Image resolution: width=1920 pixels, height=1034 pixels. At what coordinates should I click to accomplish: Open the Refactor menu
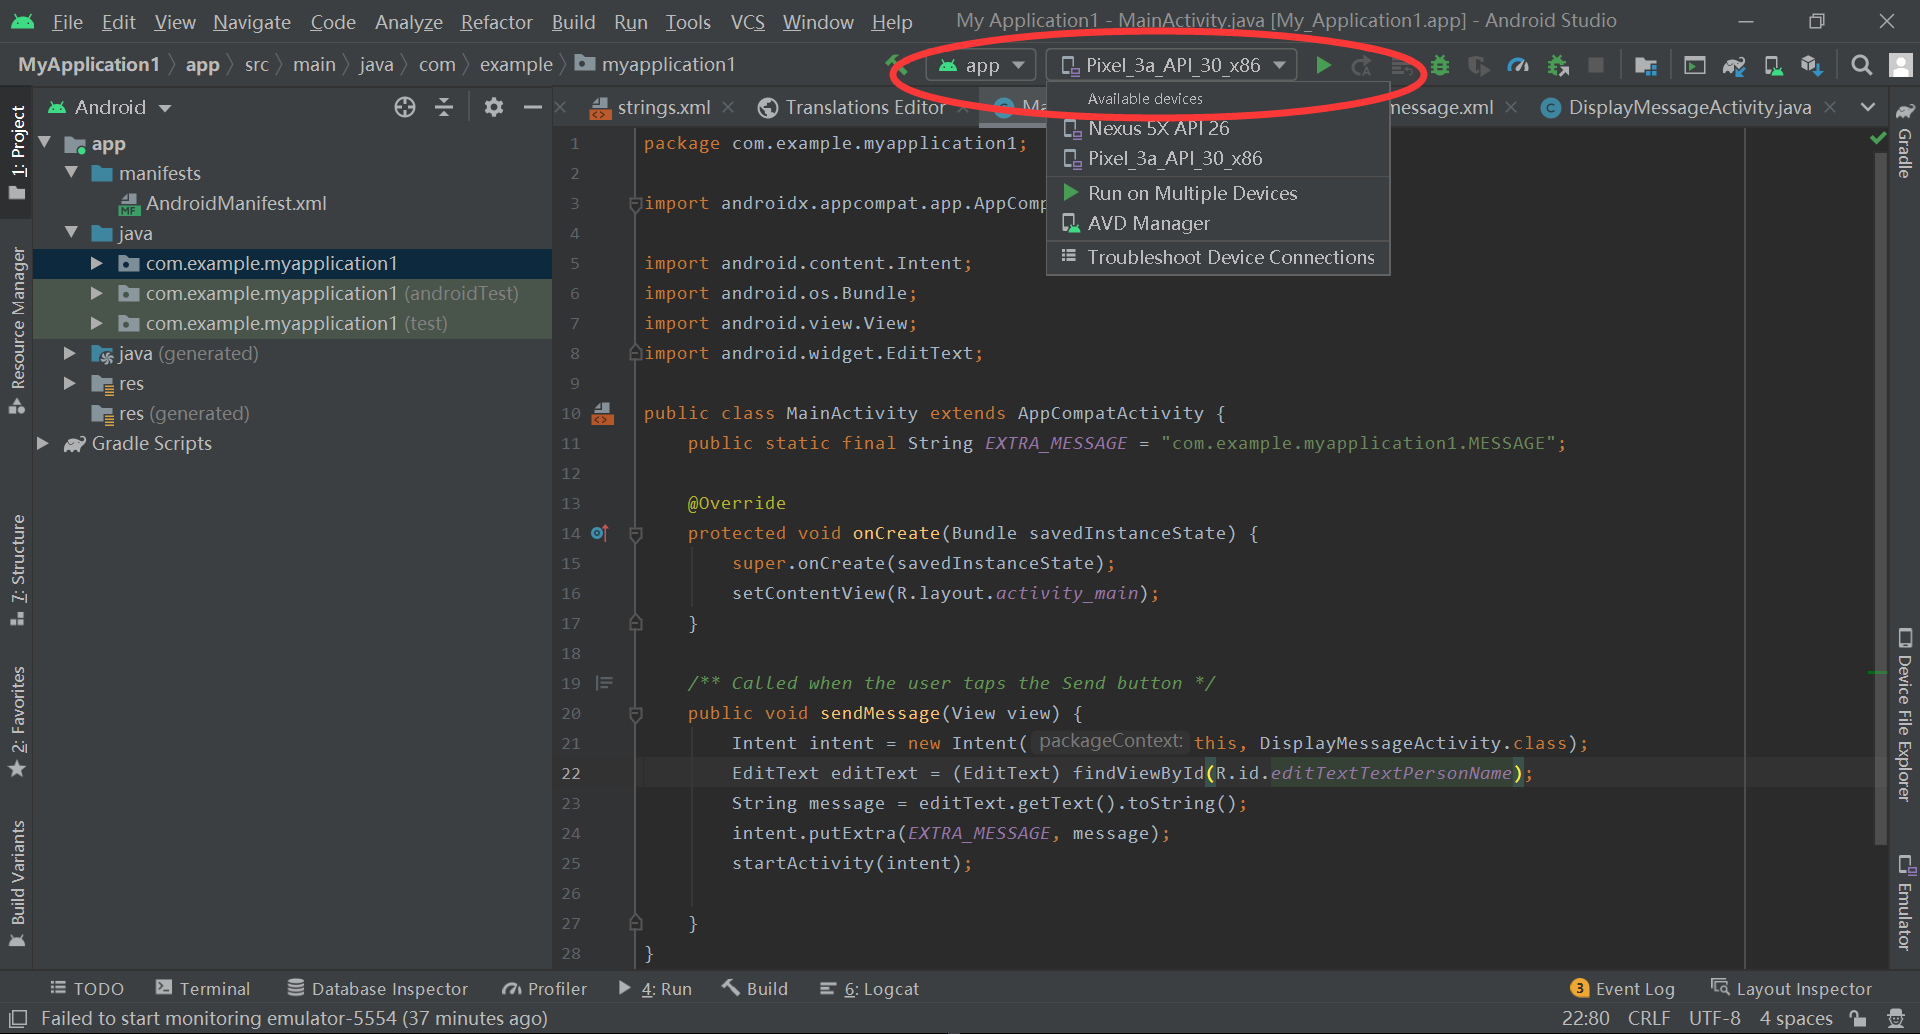click(x=496, y=21)
